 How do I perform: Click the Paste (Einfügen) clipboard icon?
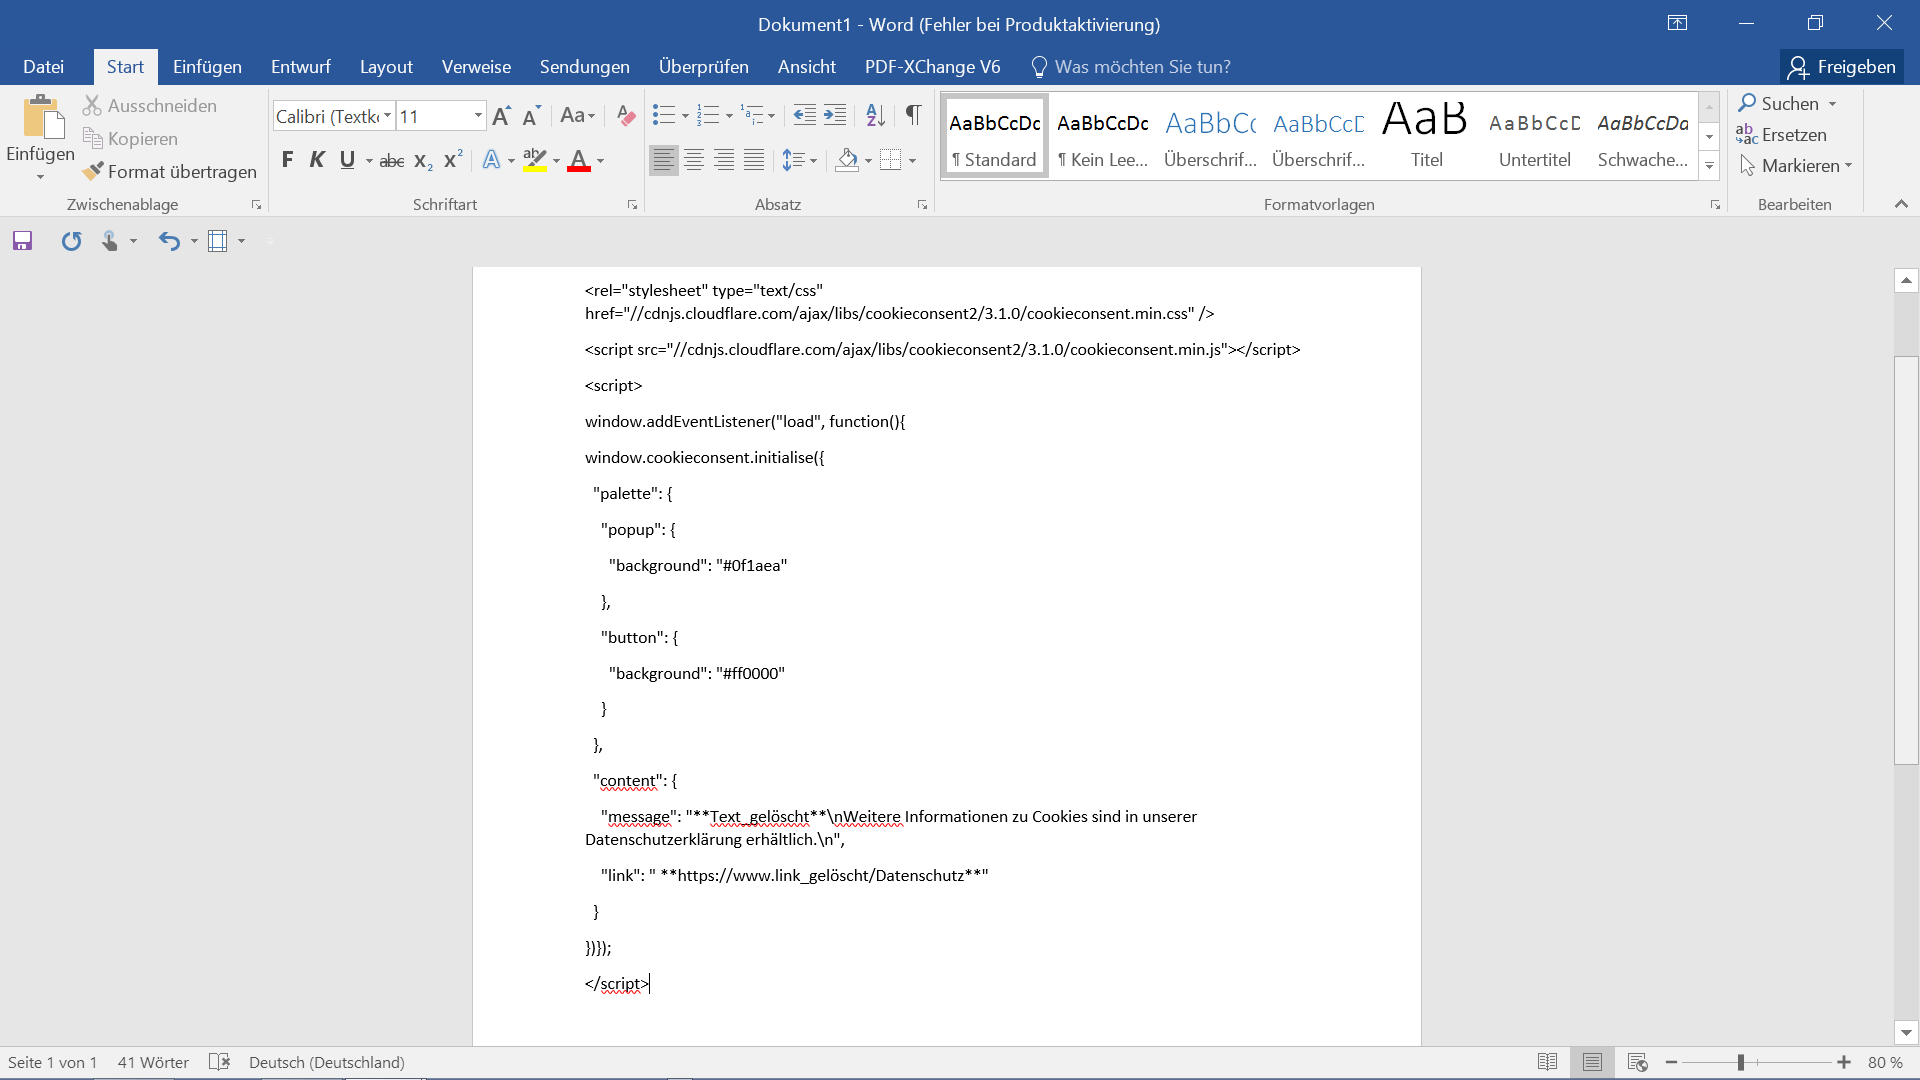click(41, 118)
